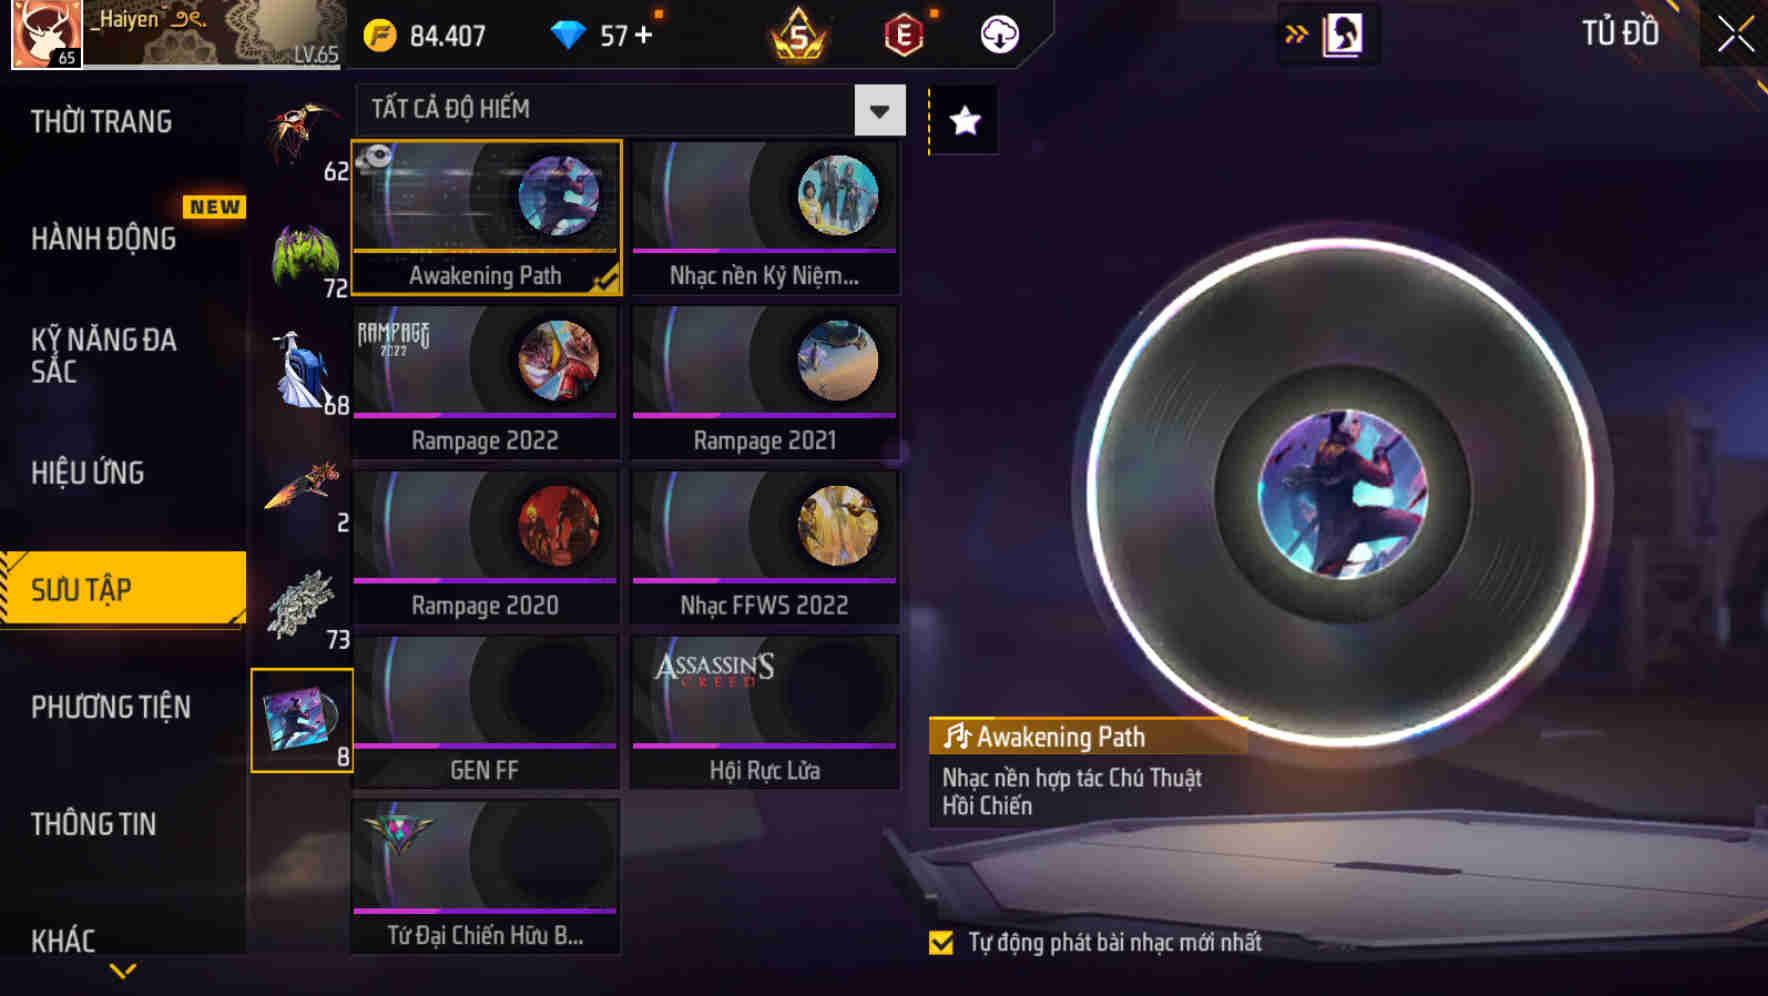Add diamonds with the plus icon

coord(643,35)
